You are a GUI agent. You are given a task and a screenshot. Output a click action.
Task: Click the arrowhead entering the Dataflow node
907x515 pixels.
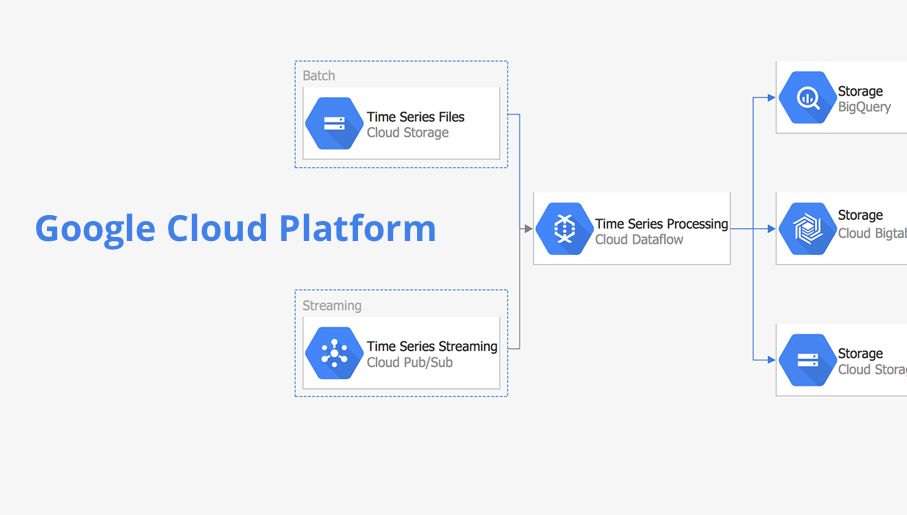coord(528,229)
